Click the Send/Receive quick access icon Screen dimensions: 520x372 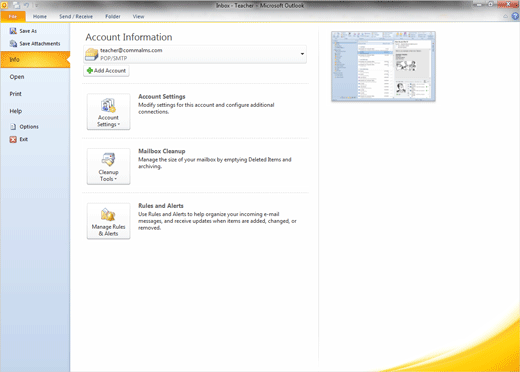coord(16,5)
